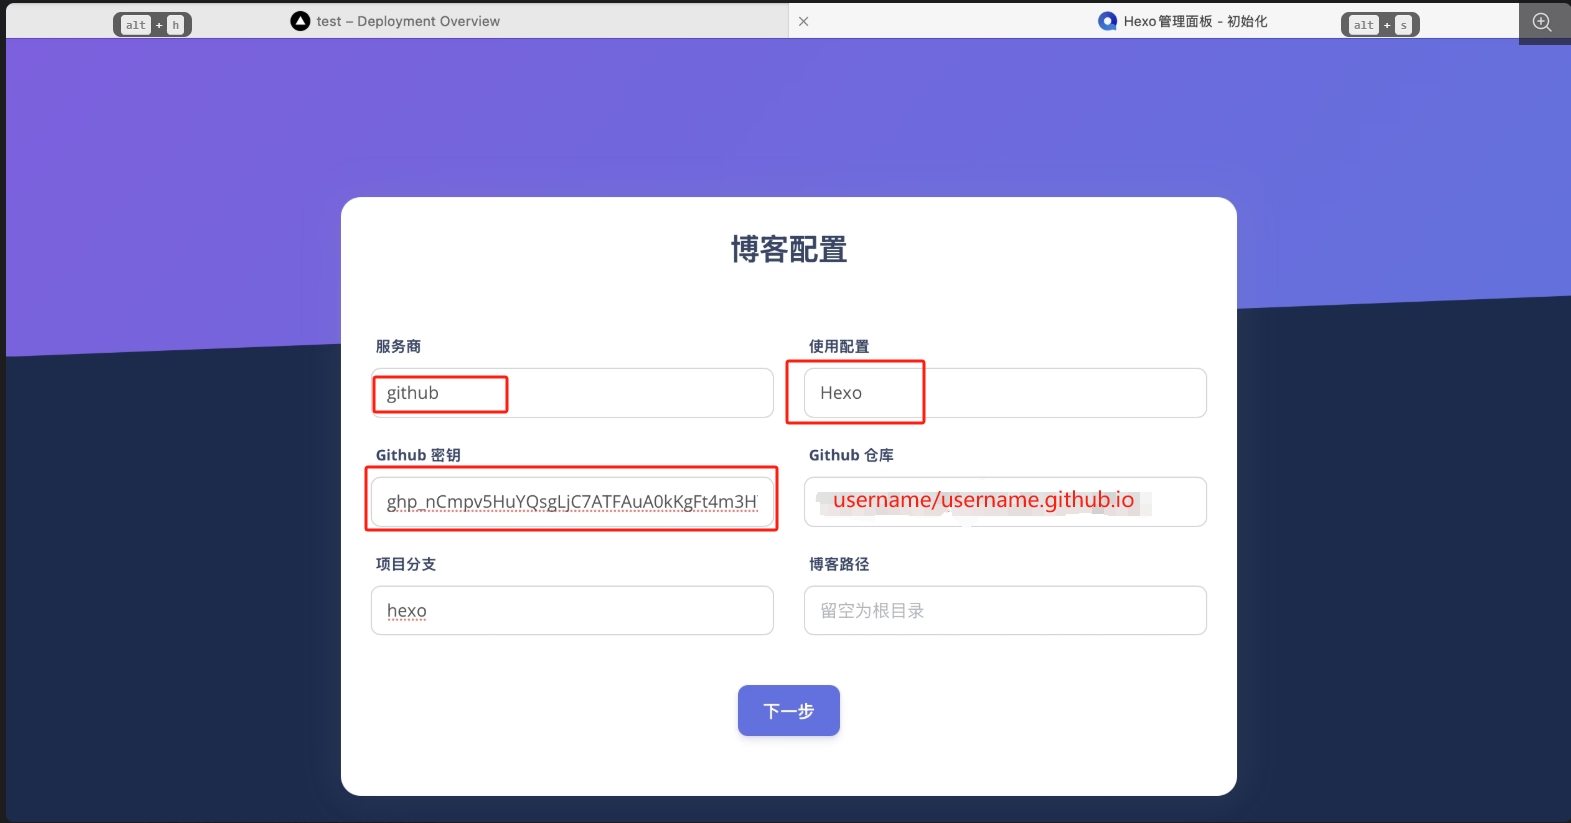This screenshot has width=1571, height=823.
Task: Click the Github 仓库 label
Action: click(851, 455)
